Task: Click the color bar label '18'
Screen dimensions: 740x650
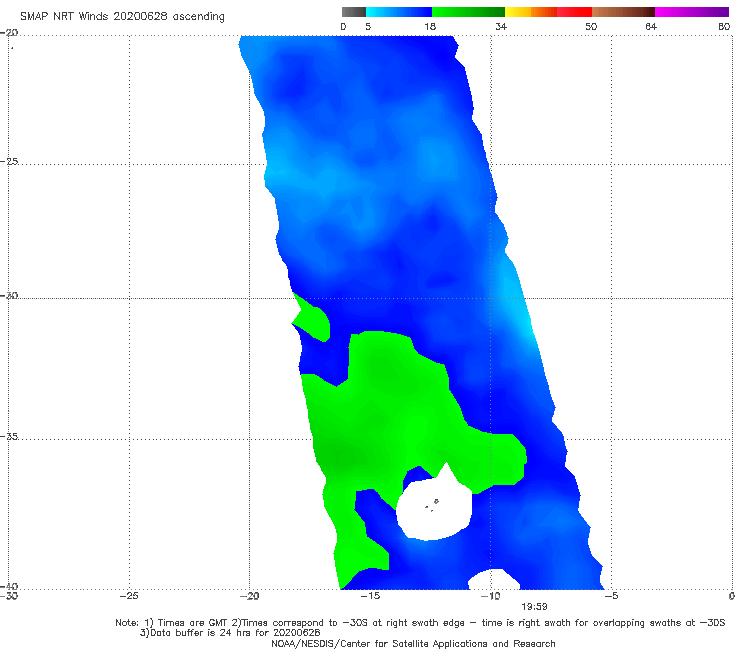Action: 430,26
